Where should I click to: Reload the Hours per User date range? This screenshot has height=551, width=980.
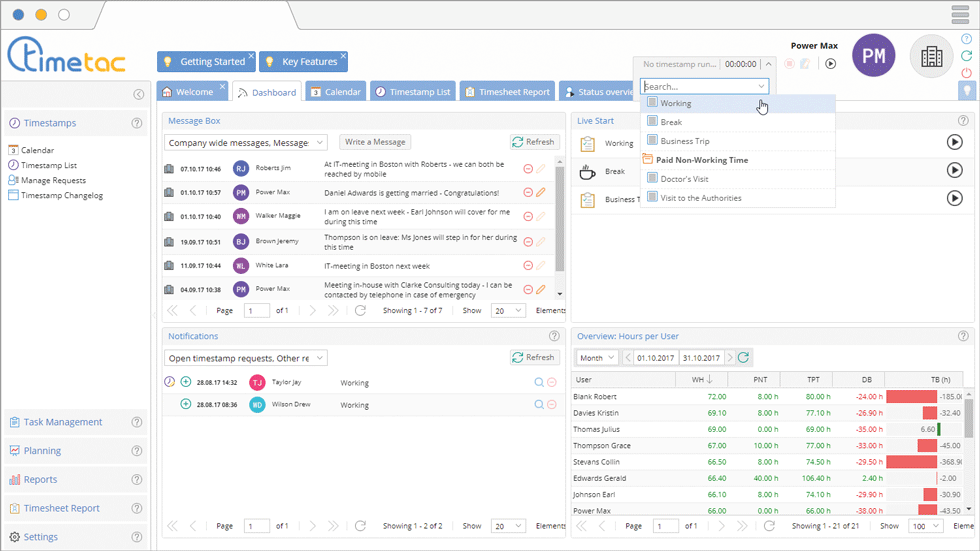coord(743,357)
